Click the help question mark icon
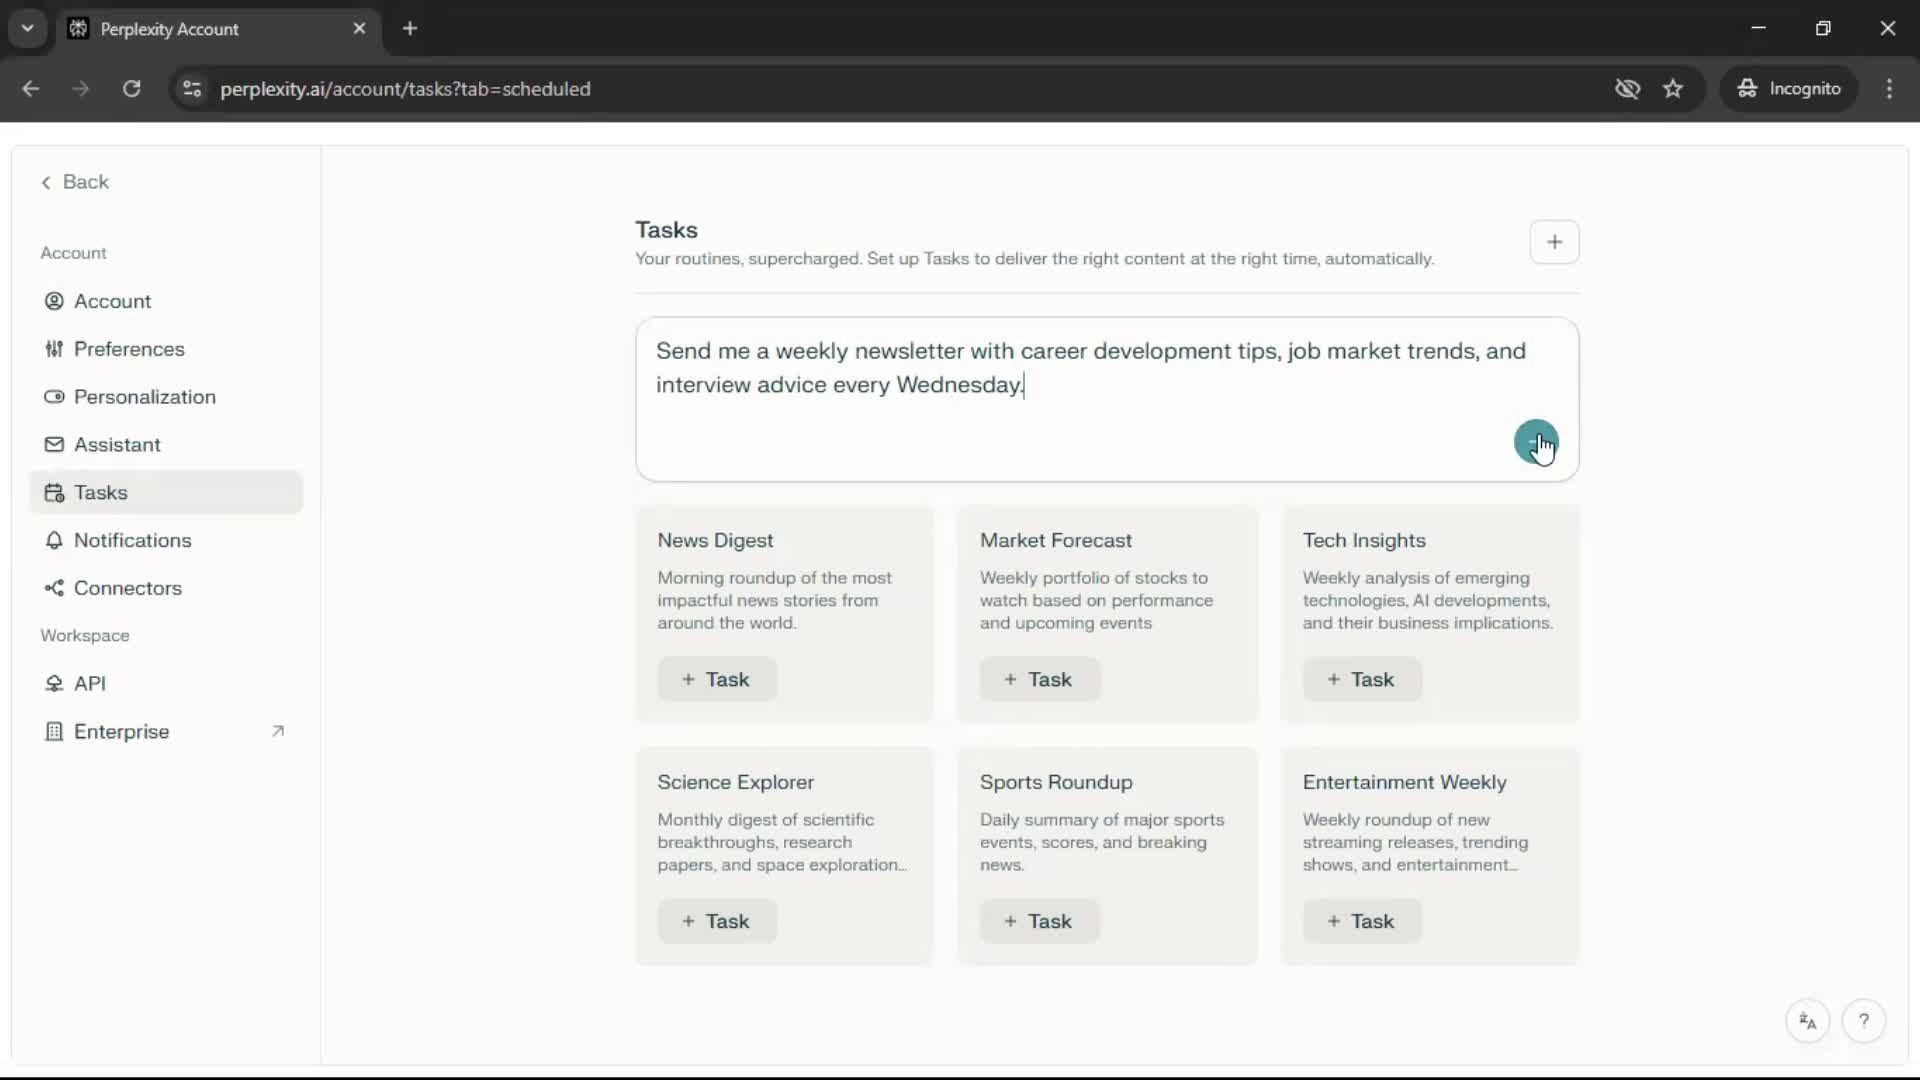1920x1080 pixels. [1863, 1021]
